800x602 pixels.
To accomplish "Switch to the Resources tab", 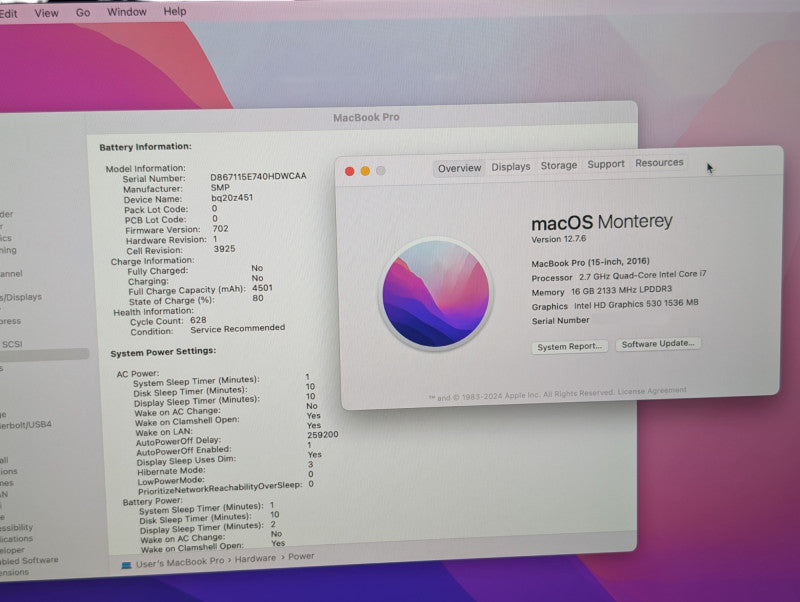I will point(659,163).
